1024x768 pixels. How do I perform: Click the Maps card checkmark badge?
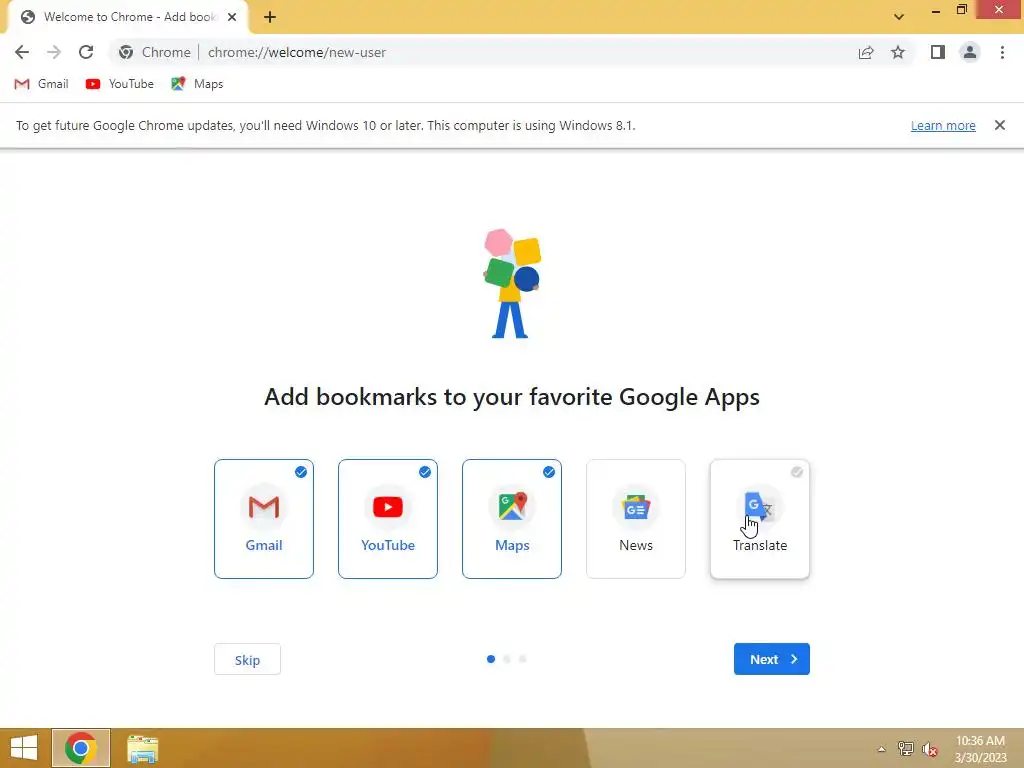[x=549, y=472]
